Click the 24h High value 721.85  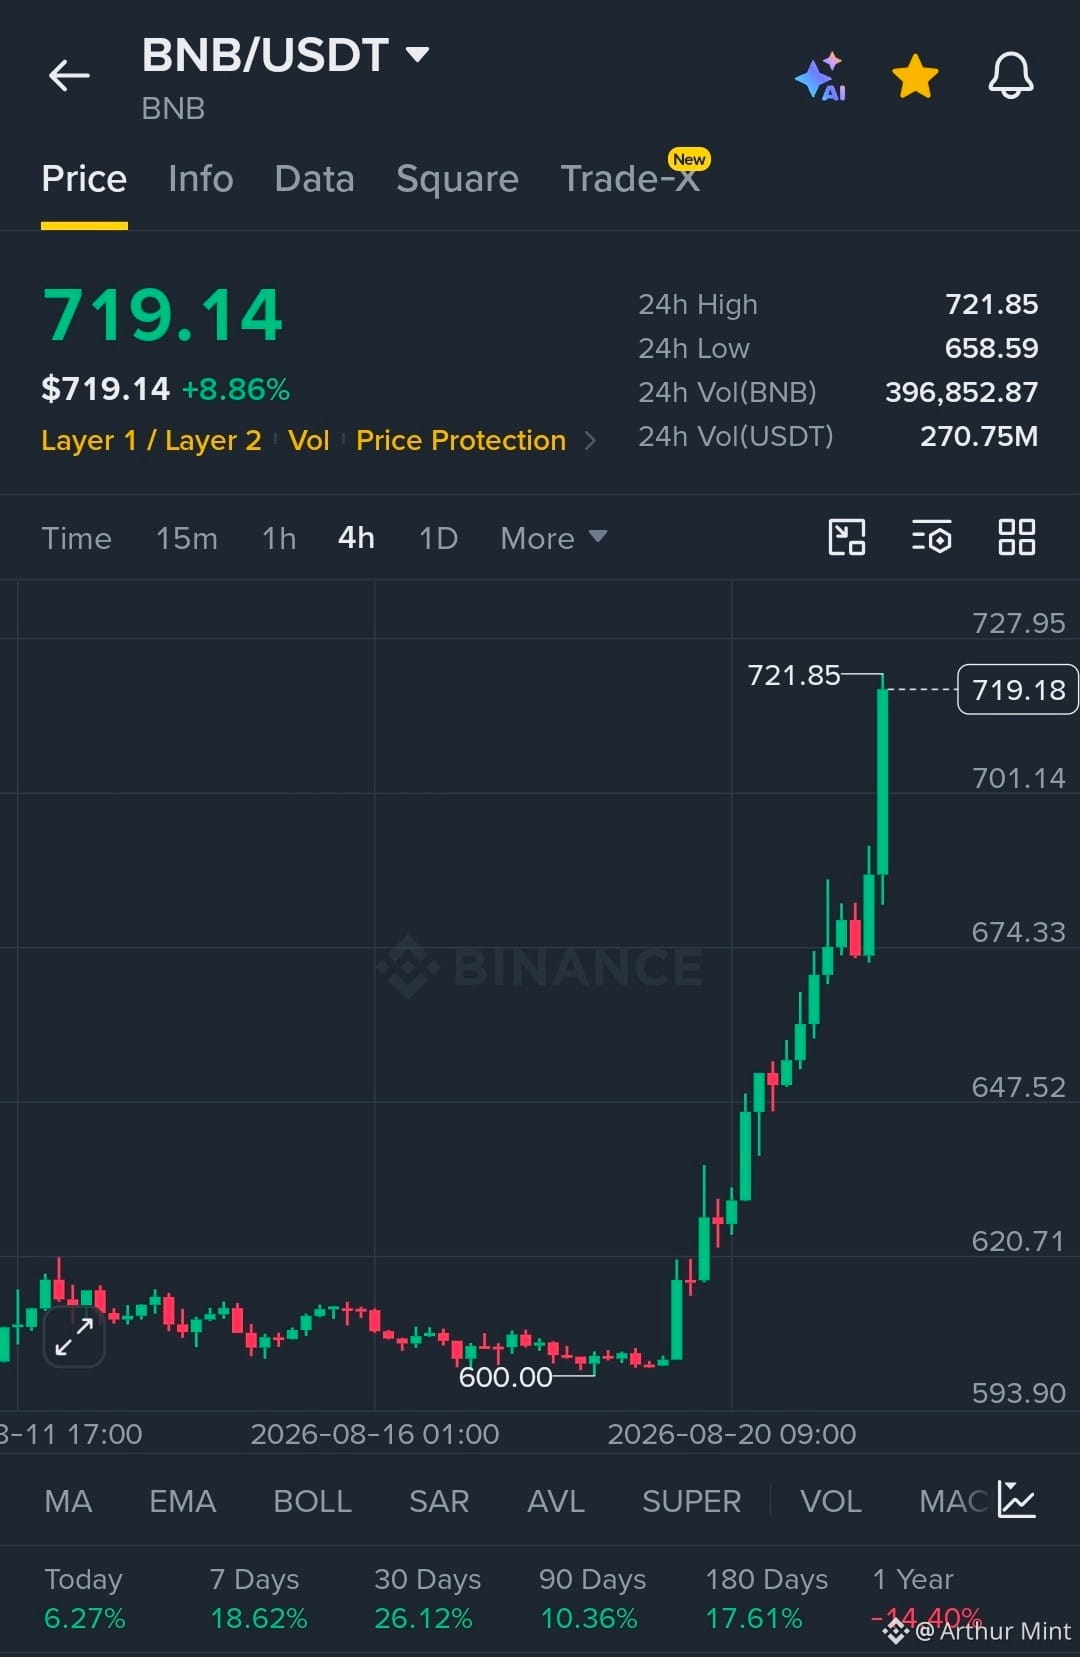992,304
